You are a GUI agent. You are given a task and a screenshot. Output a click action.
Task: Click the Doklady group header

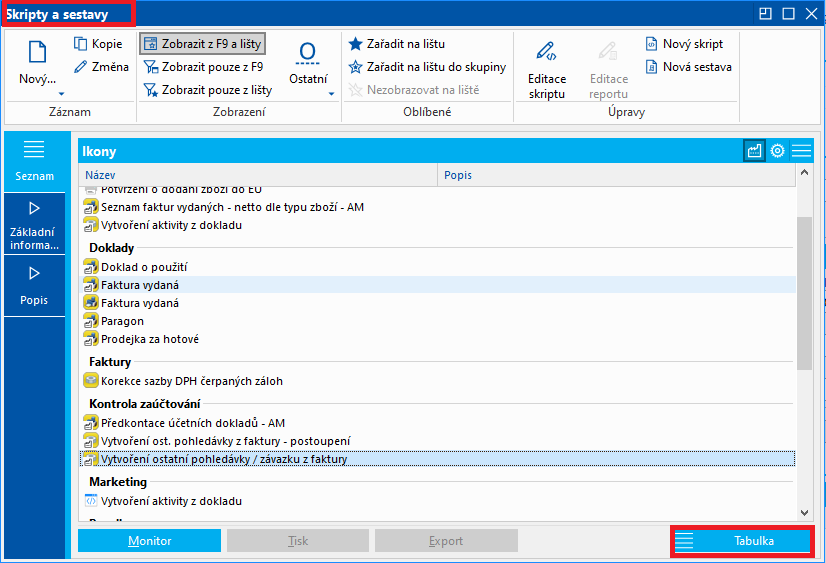(111, 248)
